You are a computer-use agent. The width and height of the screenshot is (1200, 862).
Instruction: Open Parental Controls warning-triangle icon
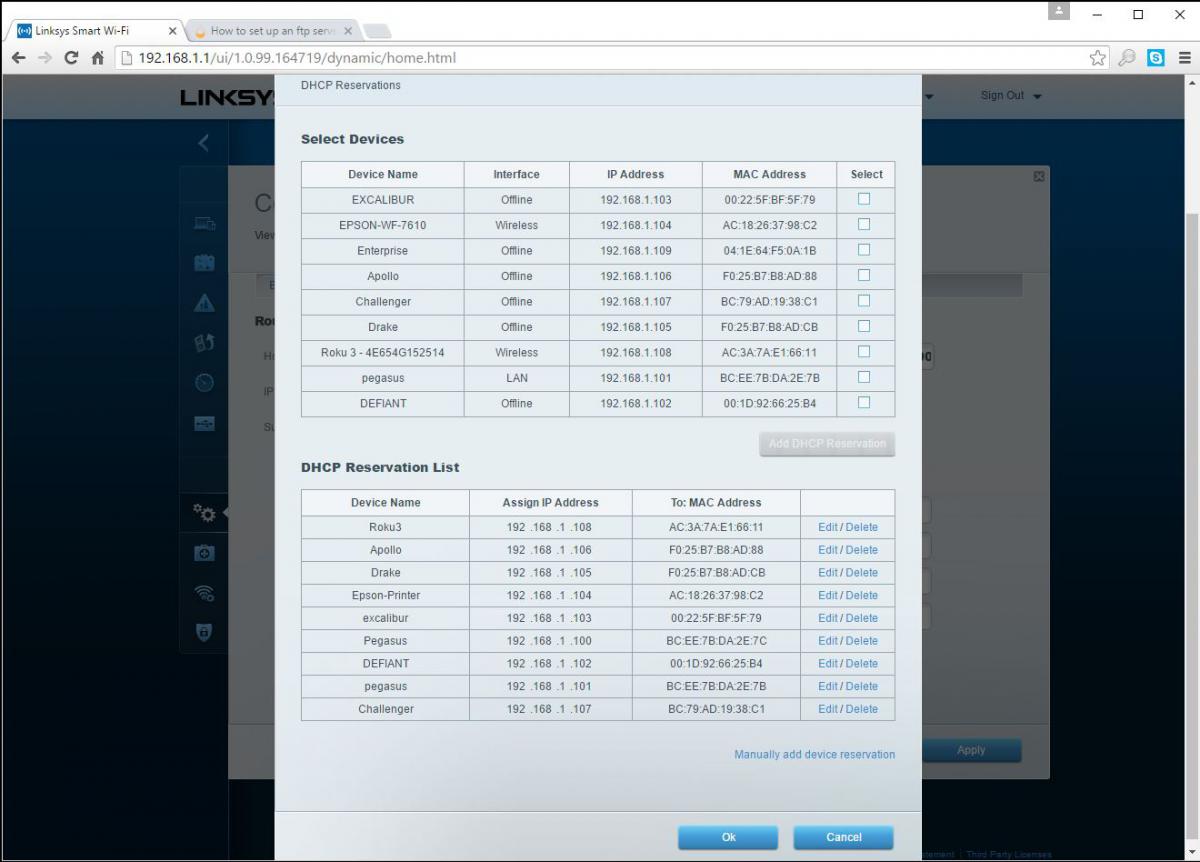pyautogui.click(x=204, y=303)
